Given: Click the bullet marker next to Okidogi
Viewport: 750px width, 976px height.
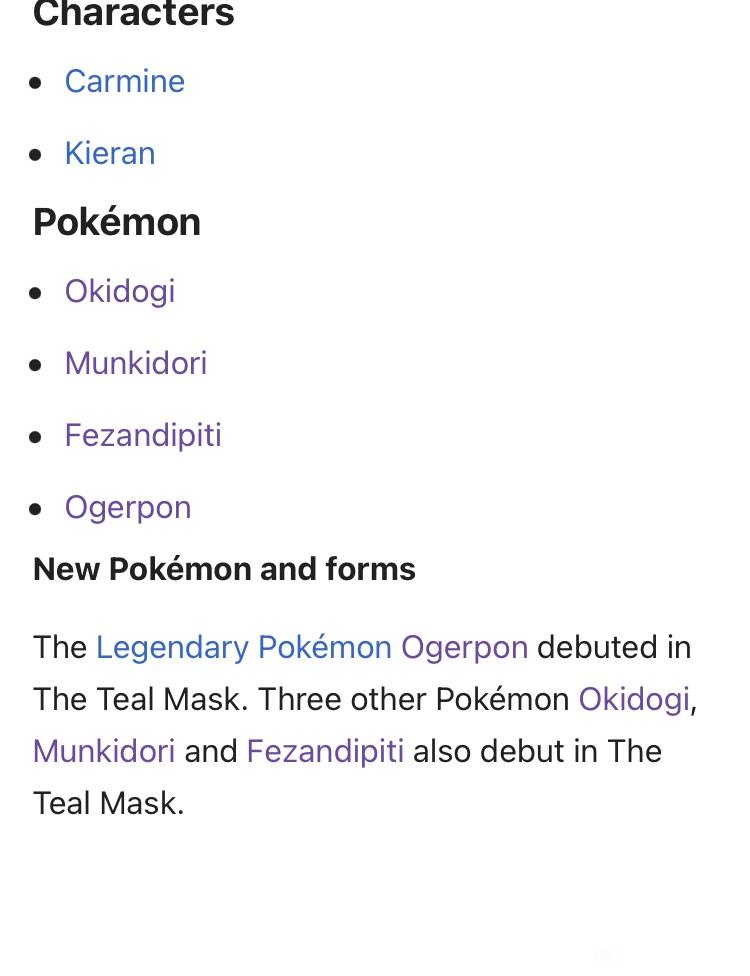Looking at the screenshot, I should 35,293.
